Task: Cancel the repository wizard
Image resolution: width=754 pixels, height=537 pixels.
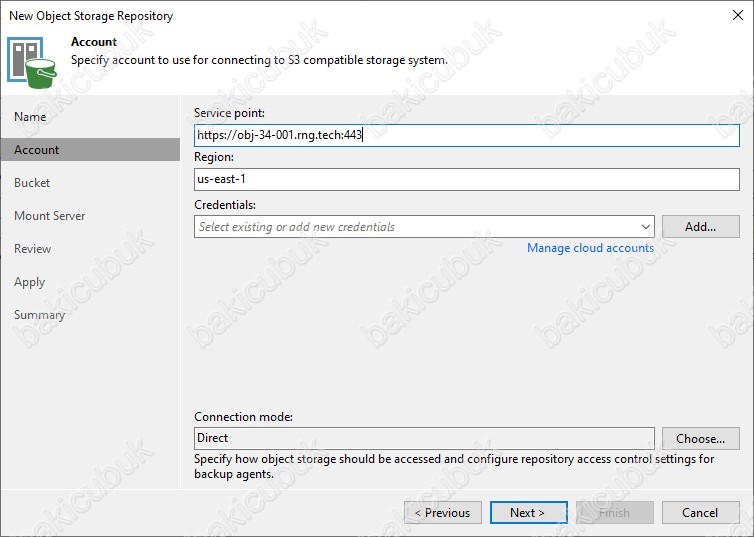Action: tap(701, 513)
